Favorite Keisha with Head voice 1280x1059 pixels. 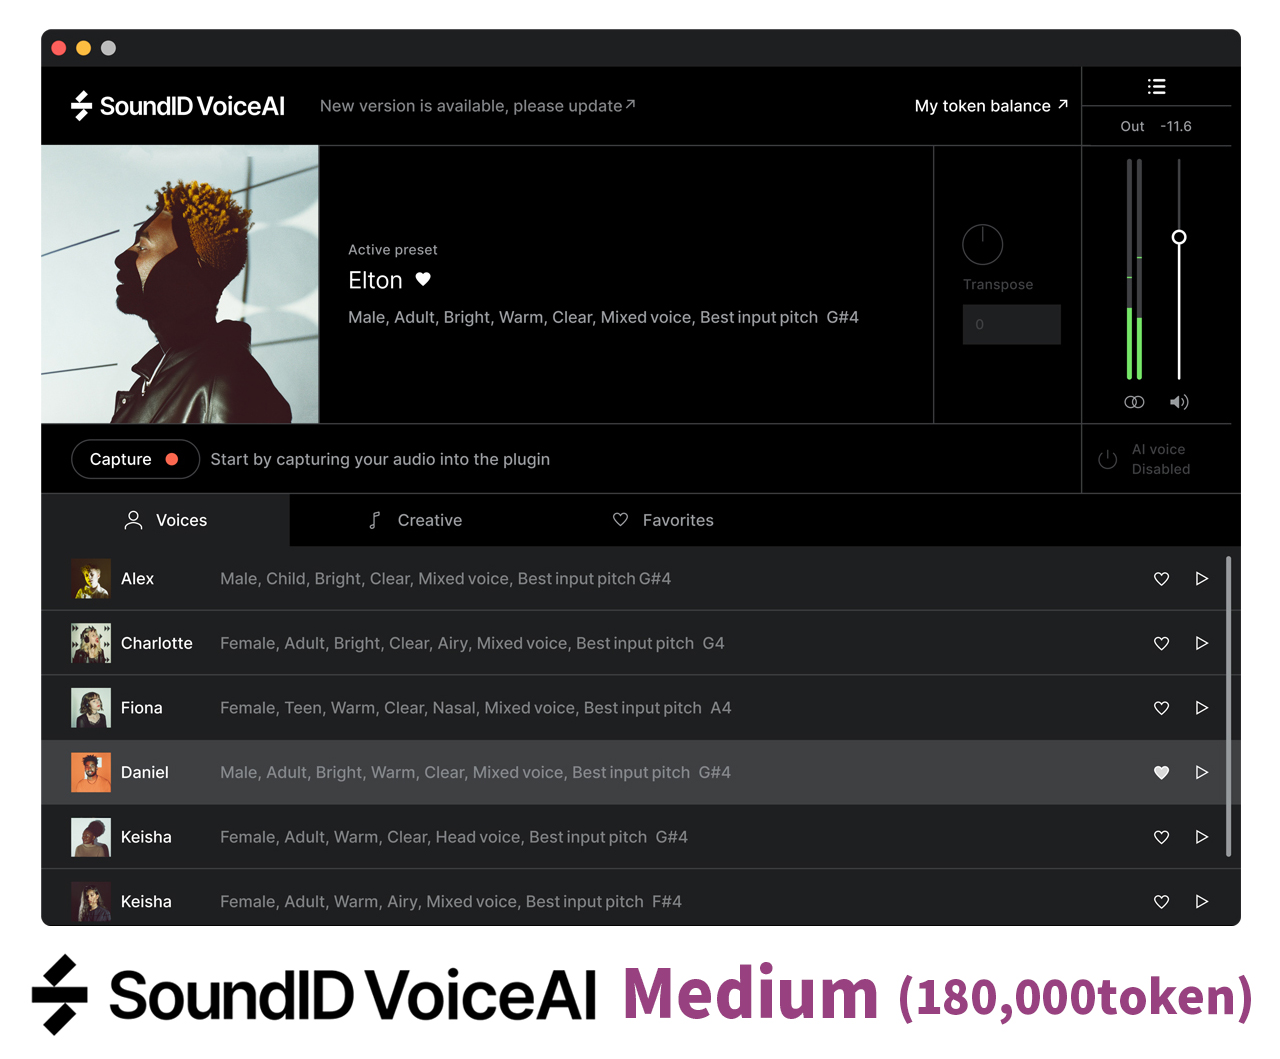(x=1161, y=837)
